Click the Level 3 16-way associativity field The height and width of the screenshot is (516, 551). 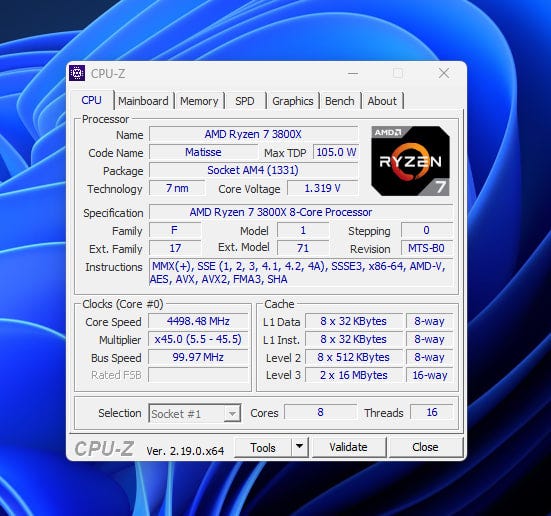click(429, 375)
